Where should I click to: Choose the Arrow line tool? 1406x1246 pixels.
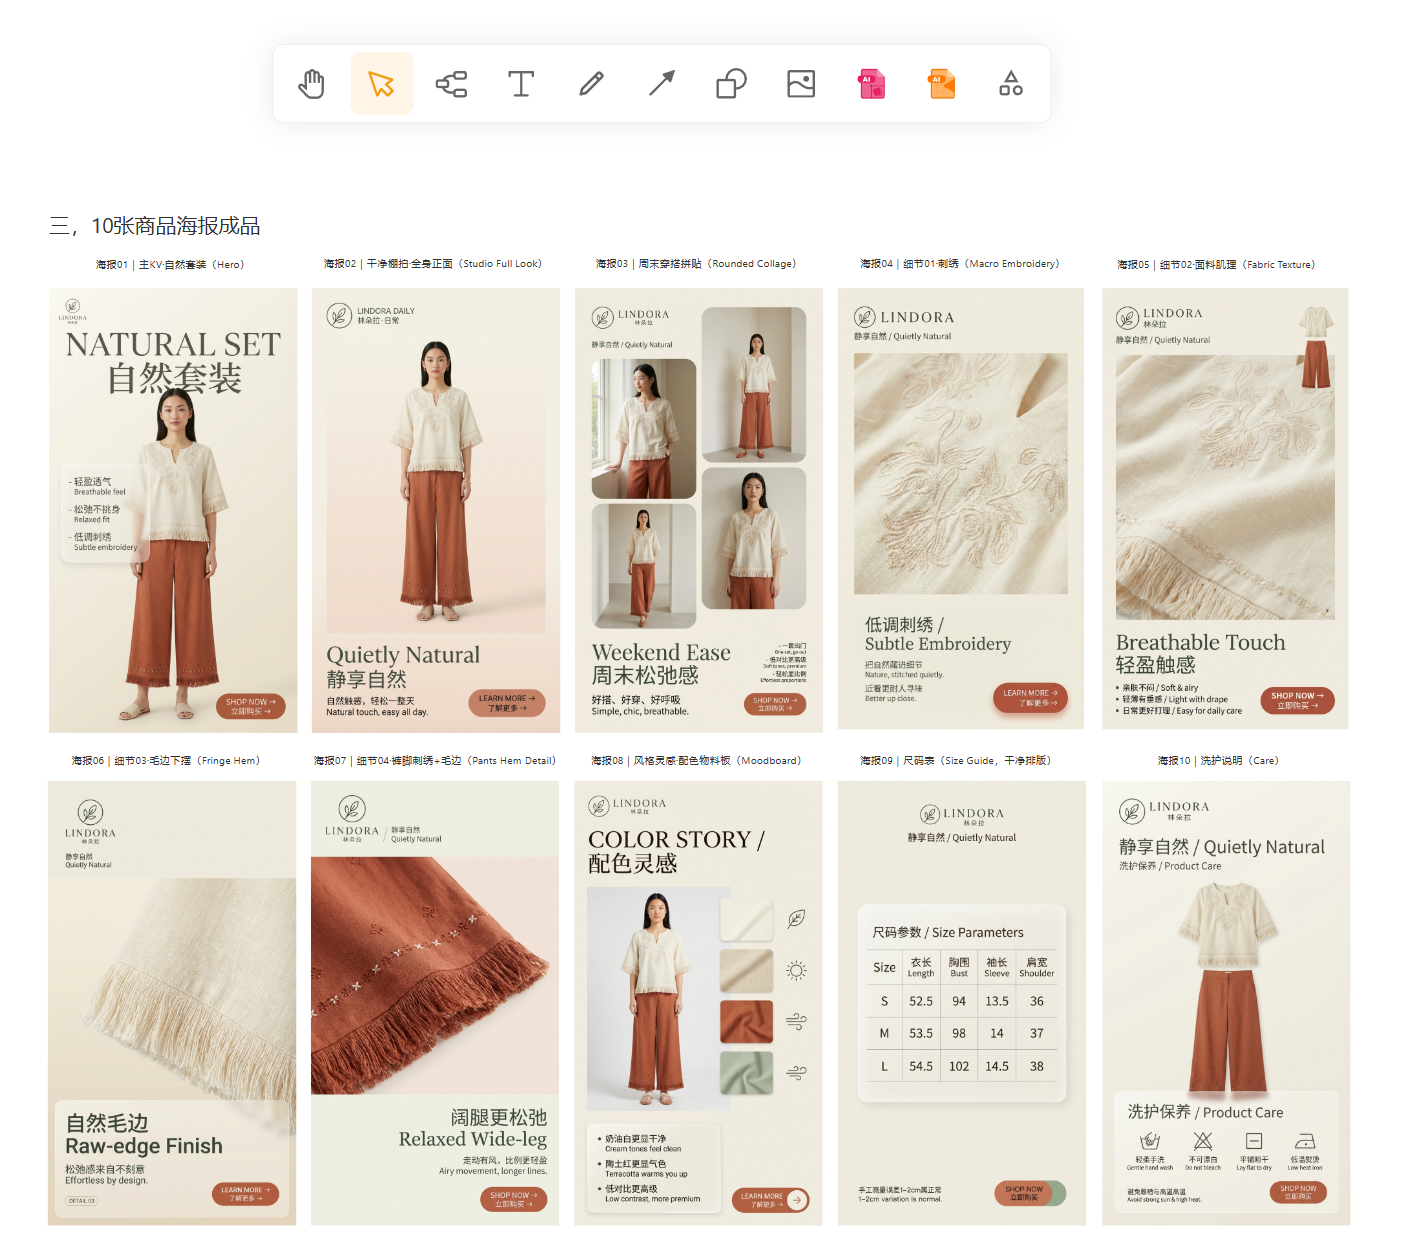(661, 84)
